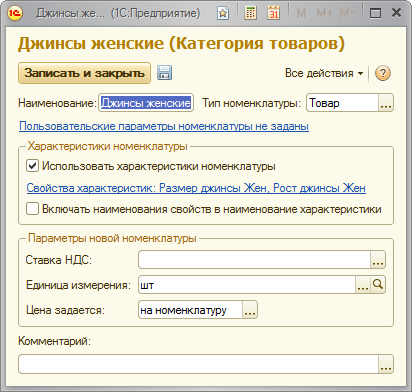Click the M+ memory add icon
The height and width of the screenshot is (392, 412).
pyautogui.click(x=324, y=13)
